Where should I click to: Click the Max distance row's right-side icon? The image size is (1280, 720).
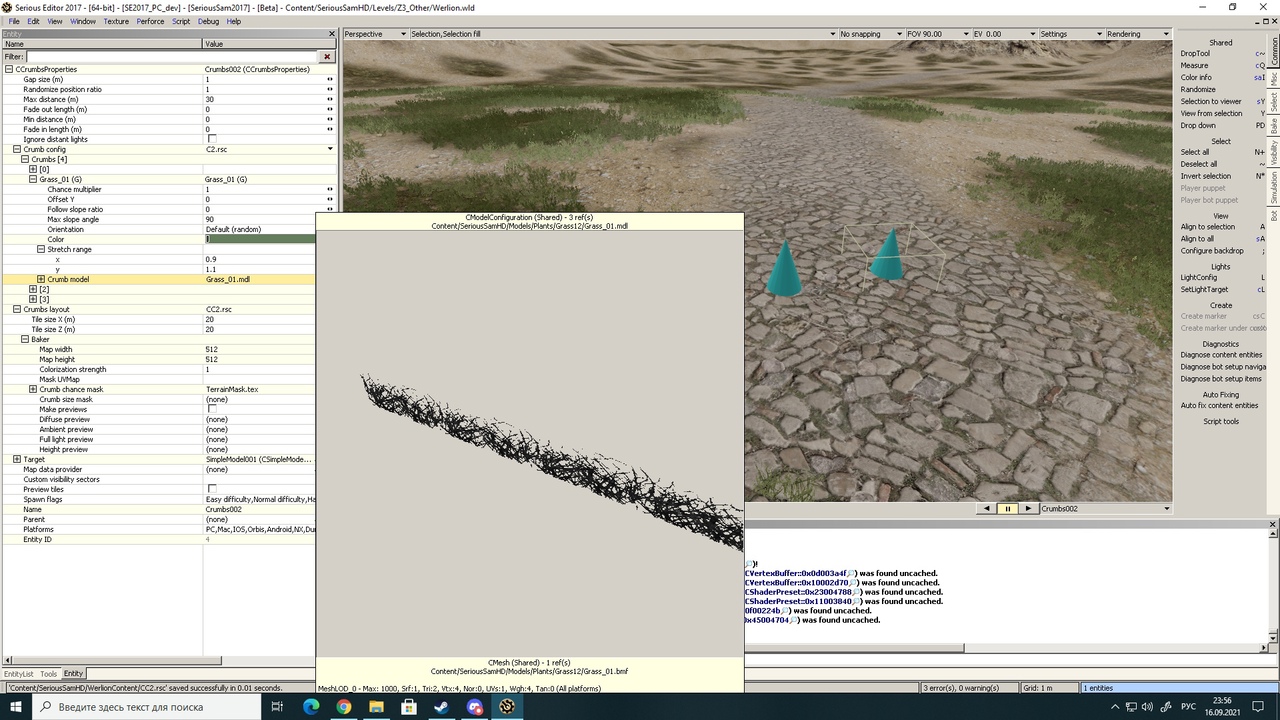(330, 99)
